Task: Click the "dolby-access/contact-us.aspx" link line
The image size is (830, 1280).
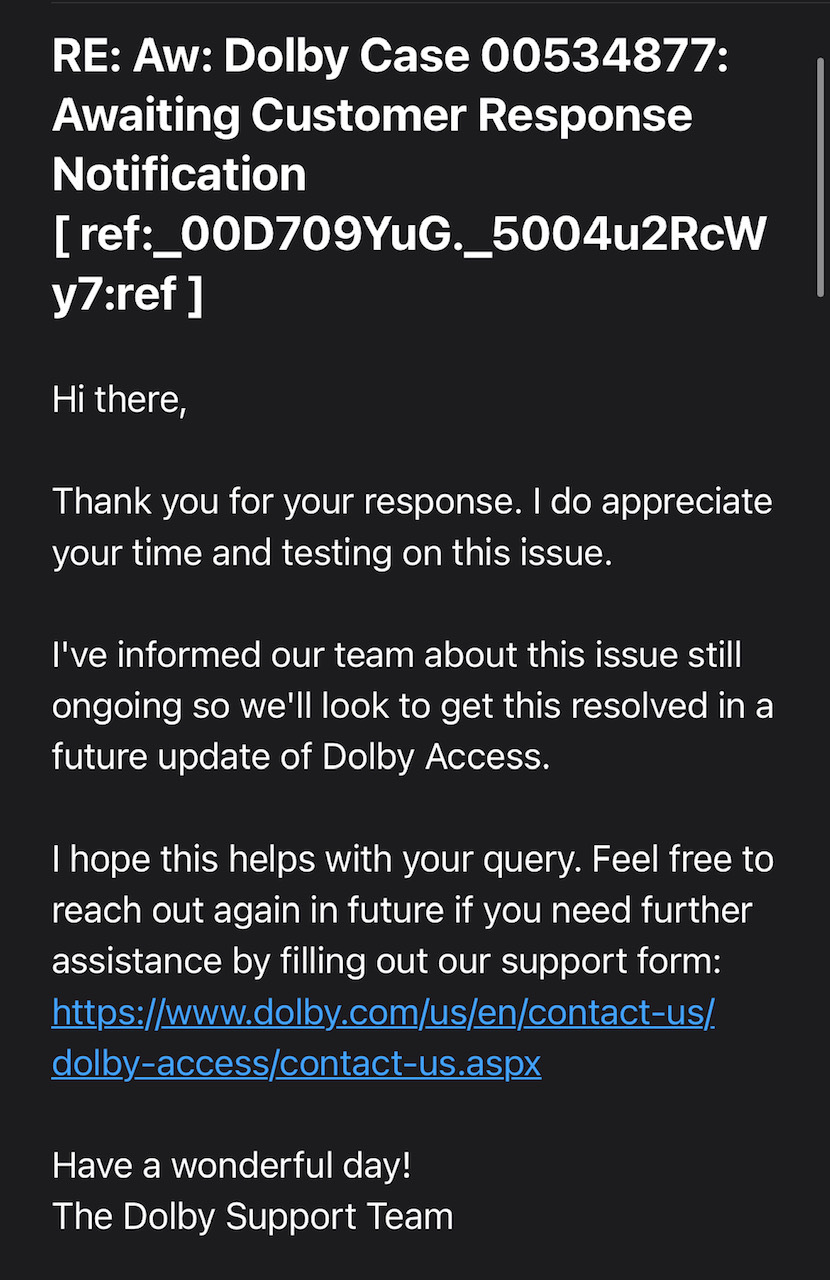Action: click(x=296, y=1063)
